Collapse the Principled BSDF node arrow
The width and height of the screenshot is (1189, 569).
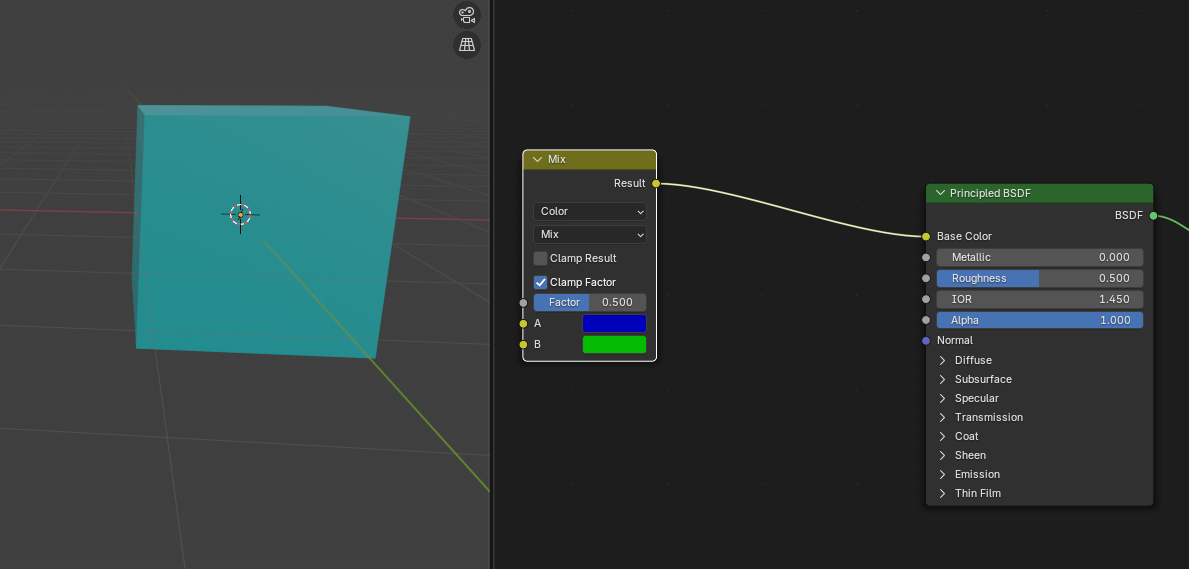pyautogui.click(x=940, y=193)
